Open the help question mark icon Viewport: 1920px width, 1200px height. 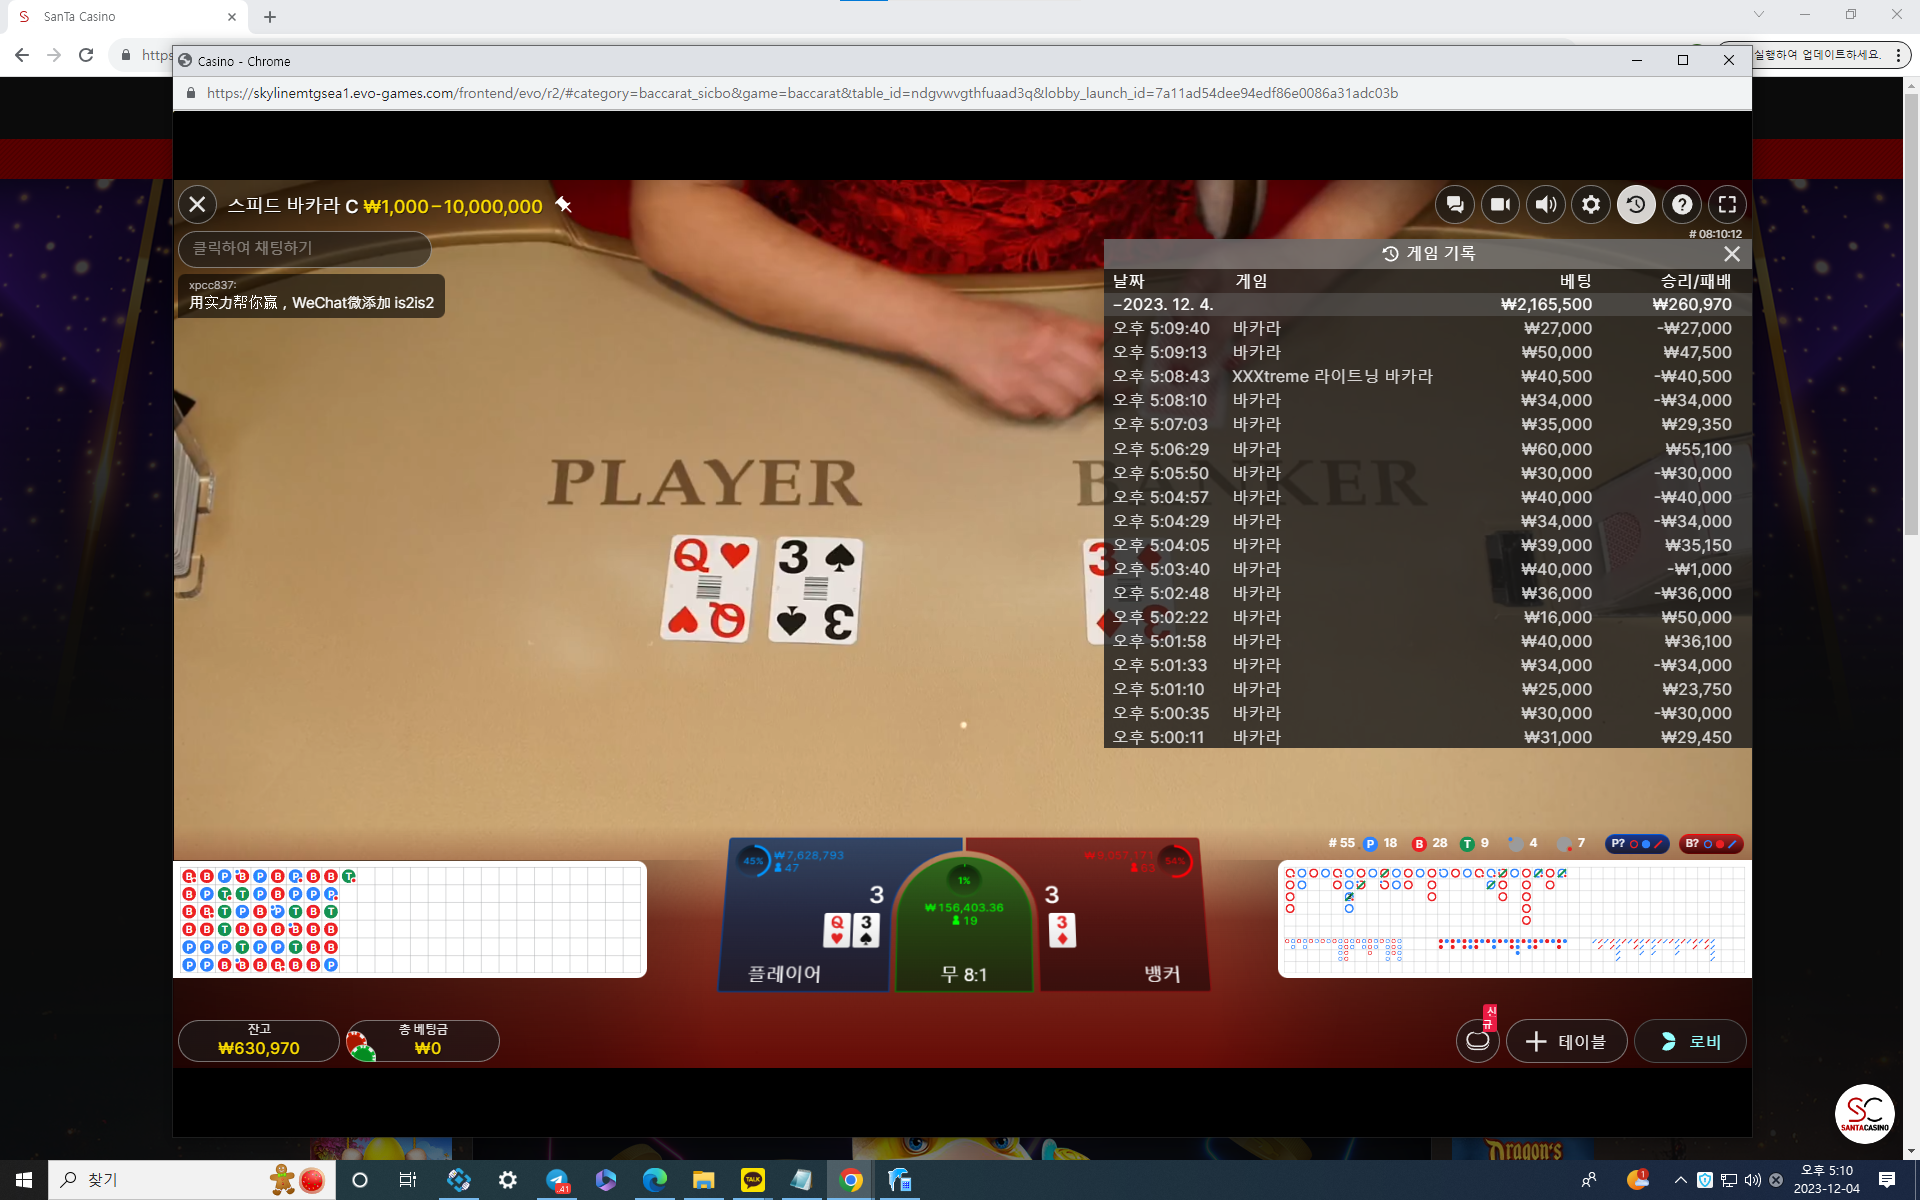[1682, 205]
